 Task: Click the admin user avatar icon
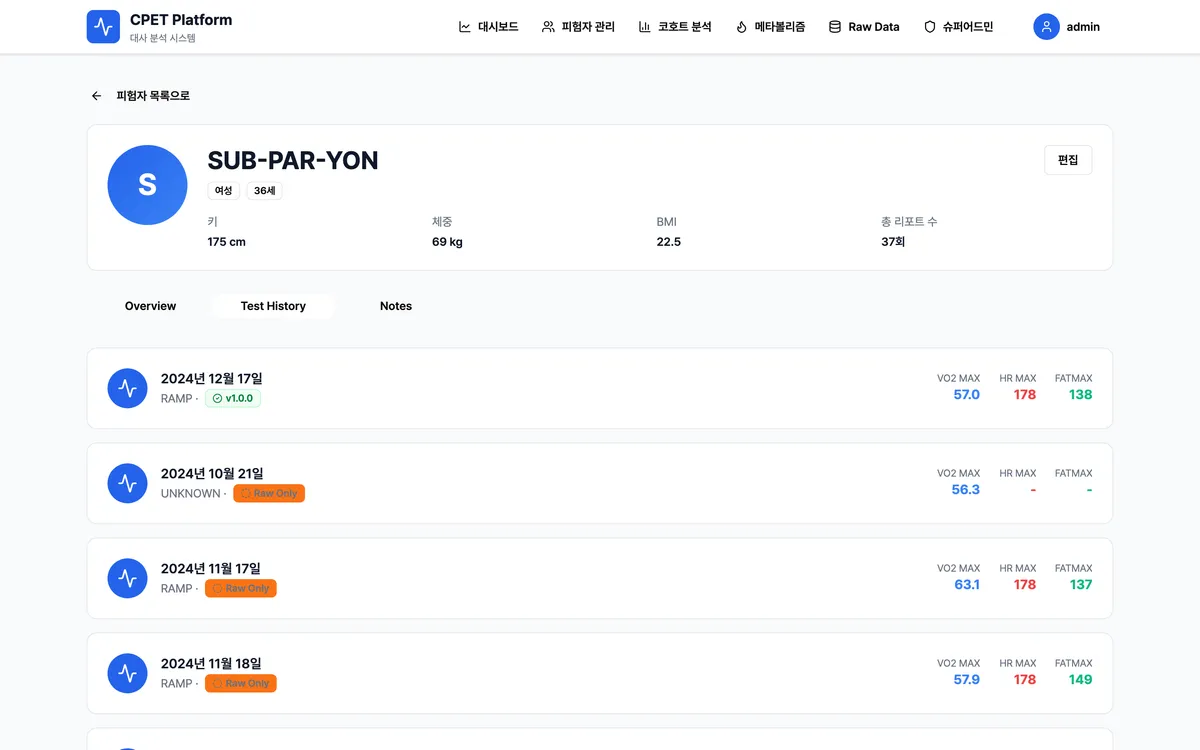coord(1046,27)
